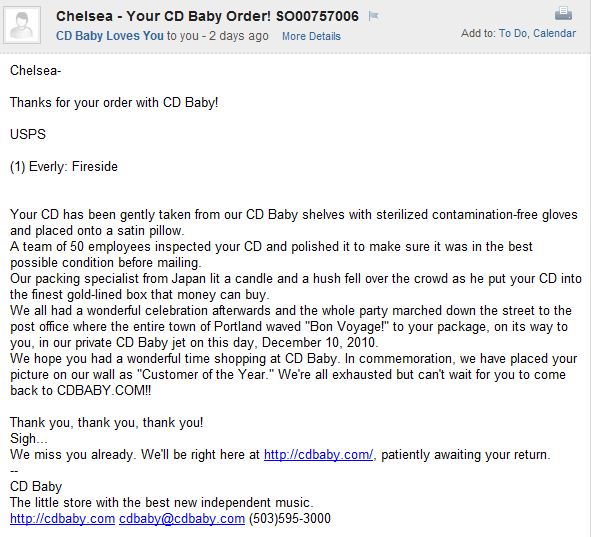Add this email to To Do
Viewport: 591px width, 537px height.
[513, 34]
